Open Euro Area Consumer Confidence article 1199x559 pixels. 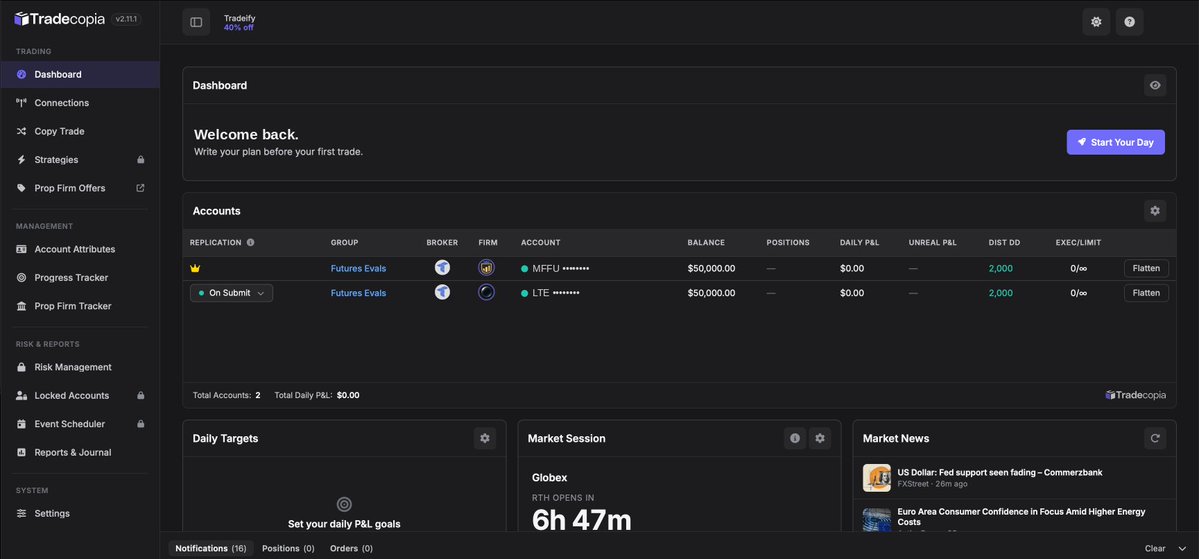click(1022, 516)
